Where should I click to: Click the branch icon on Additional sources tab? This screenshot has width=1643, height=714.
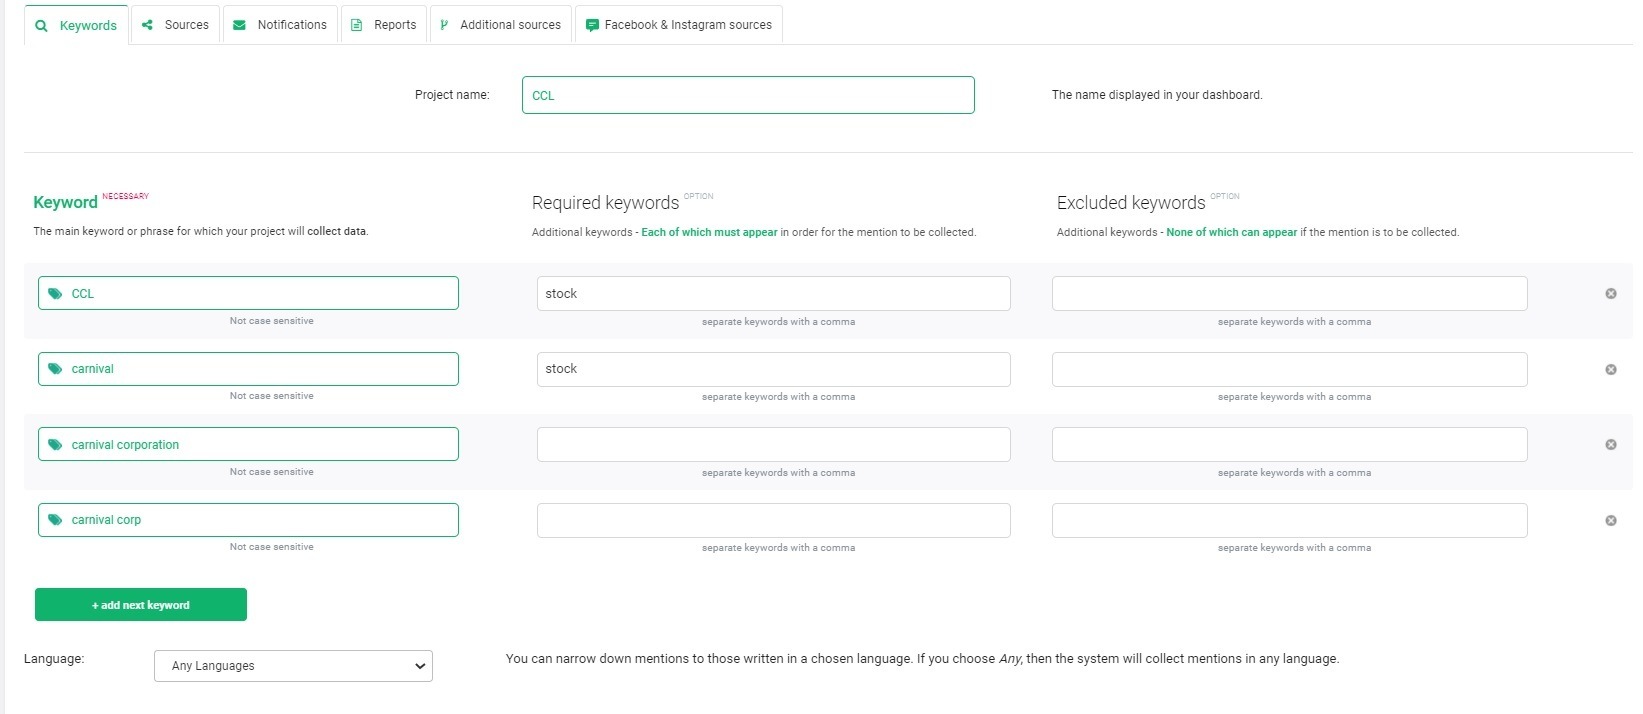[x=444, y=25]
